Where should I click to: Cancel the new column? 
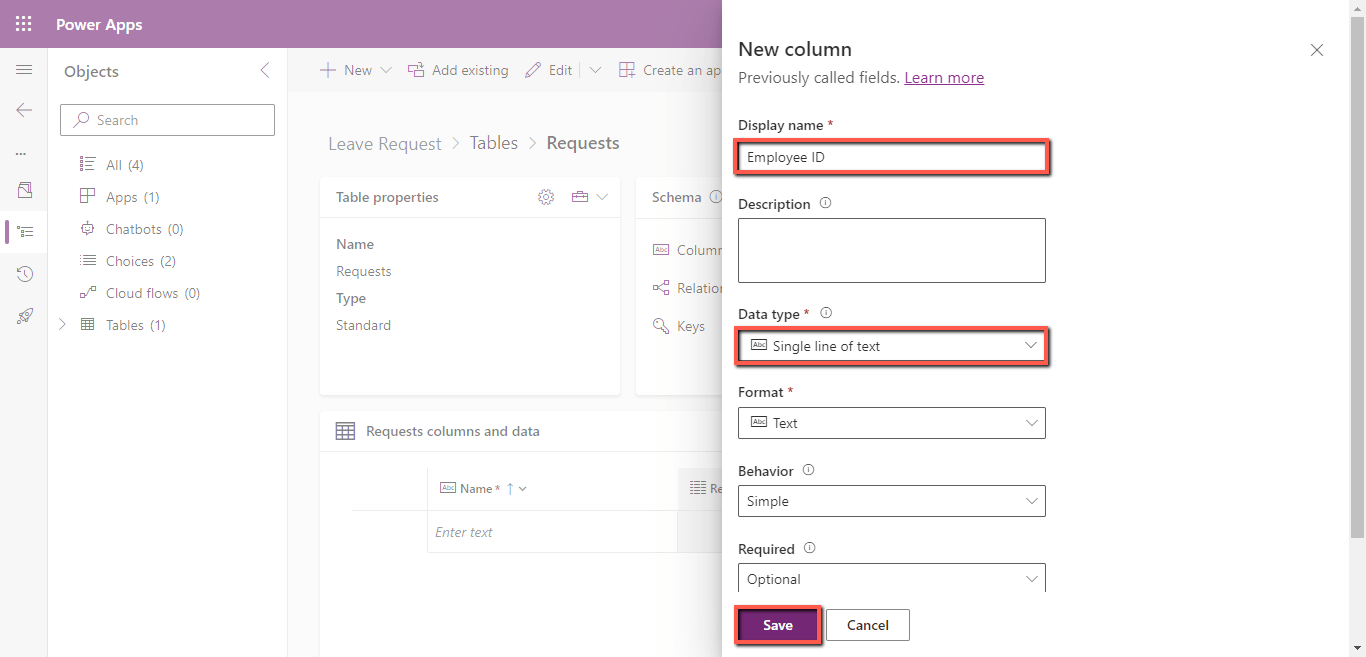click(868, 625)
